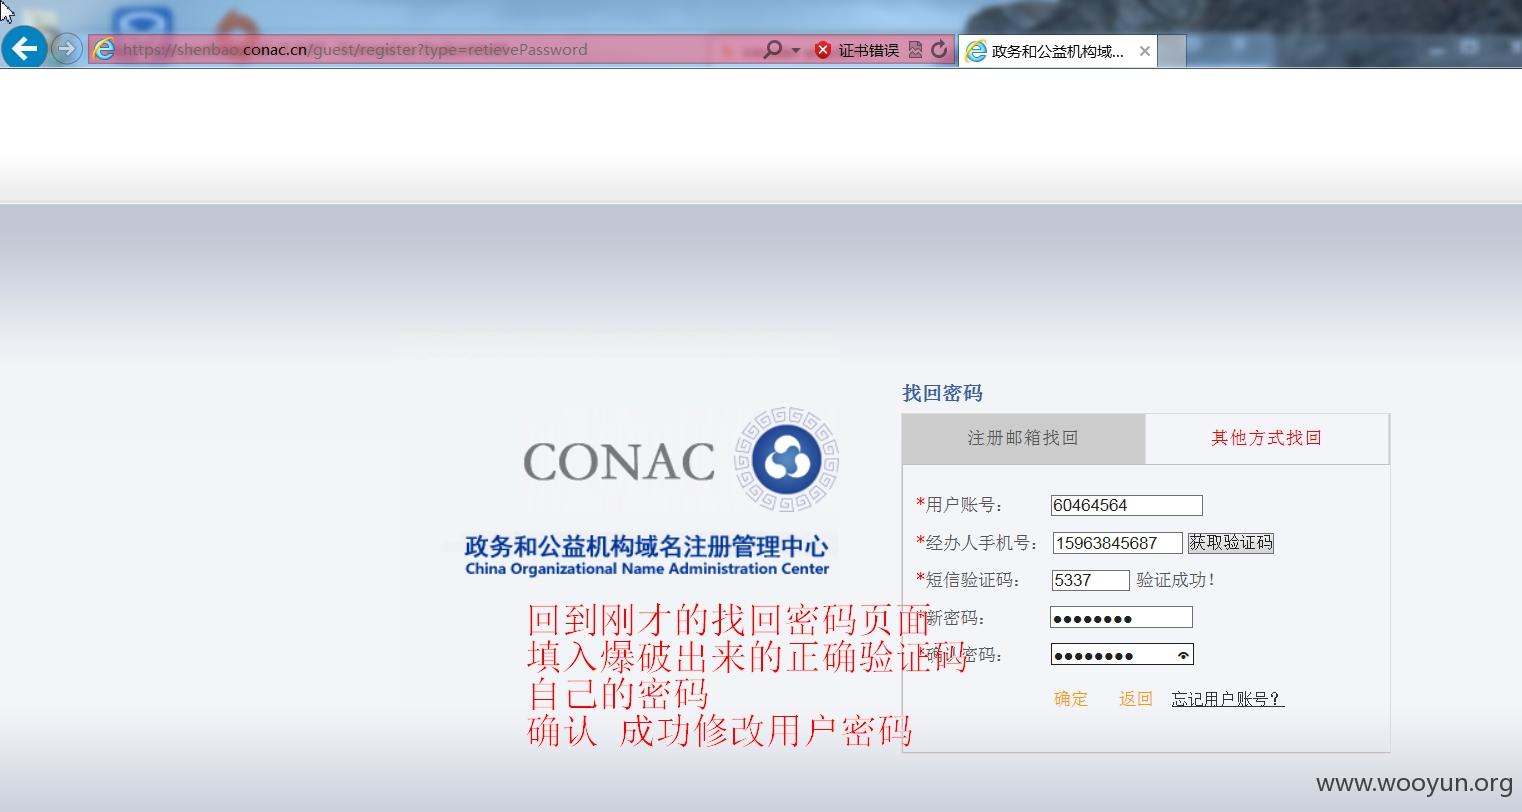Click the CONAC wordmark text
The height and width of the screenshot is (812, 1522).
(x=619, y=463)
